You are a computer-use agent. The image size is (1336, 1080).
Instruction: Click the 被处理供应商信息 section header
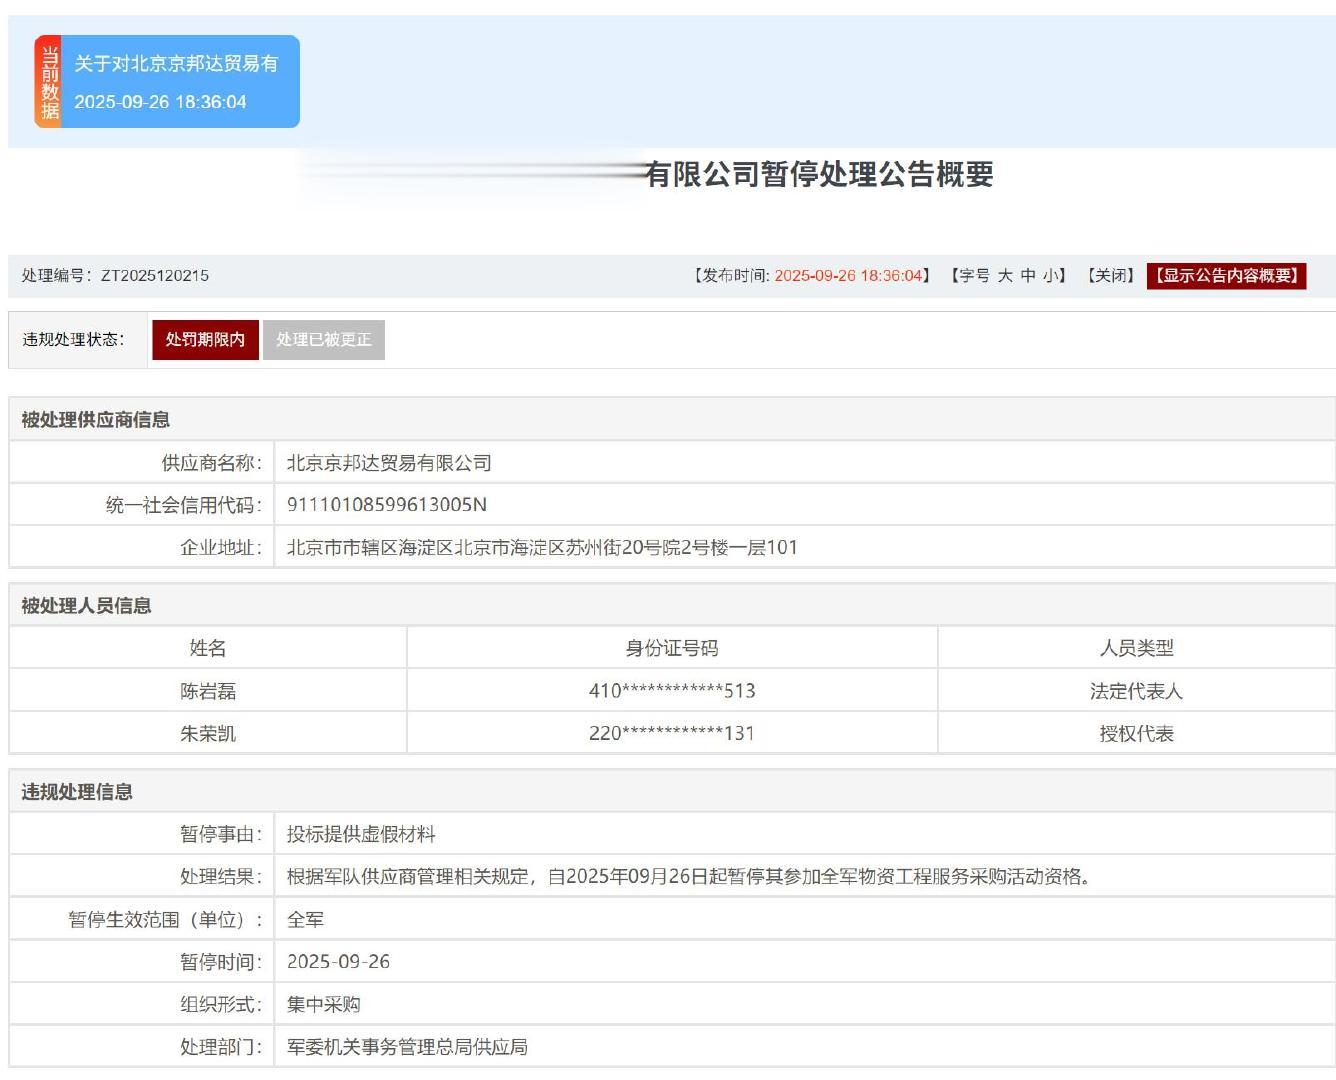click(96, 420)
